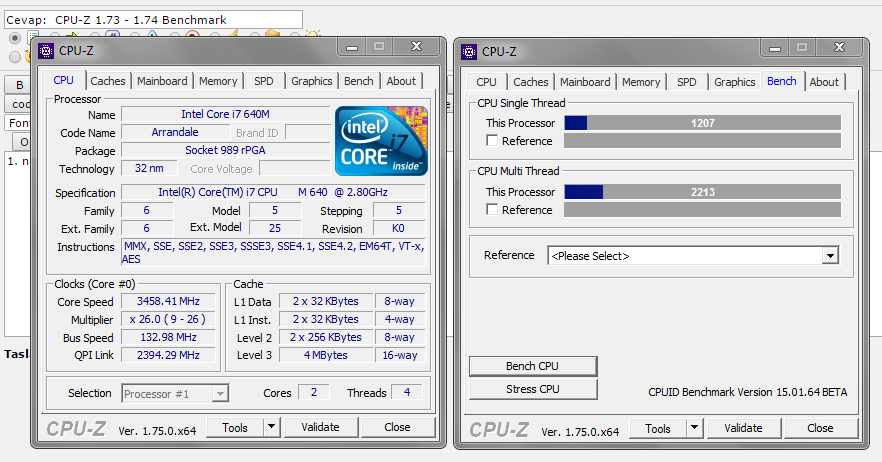Click the Multiplier value 'x 26.0 ( 9 - 26 )'

tap(168, 319)
